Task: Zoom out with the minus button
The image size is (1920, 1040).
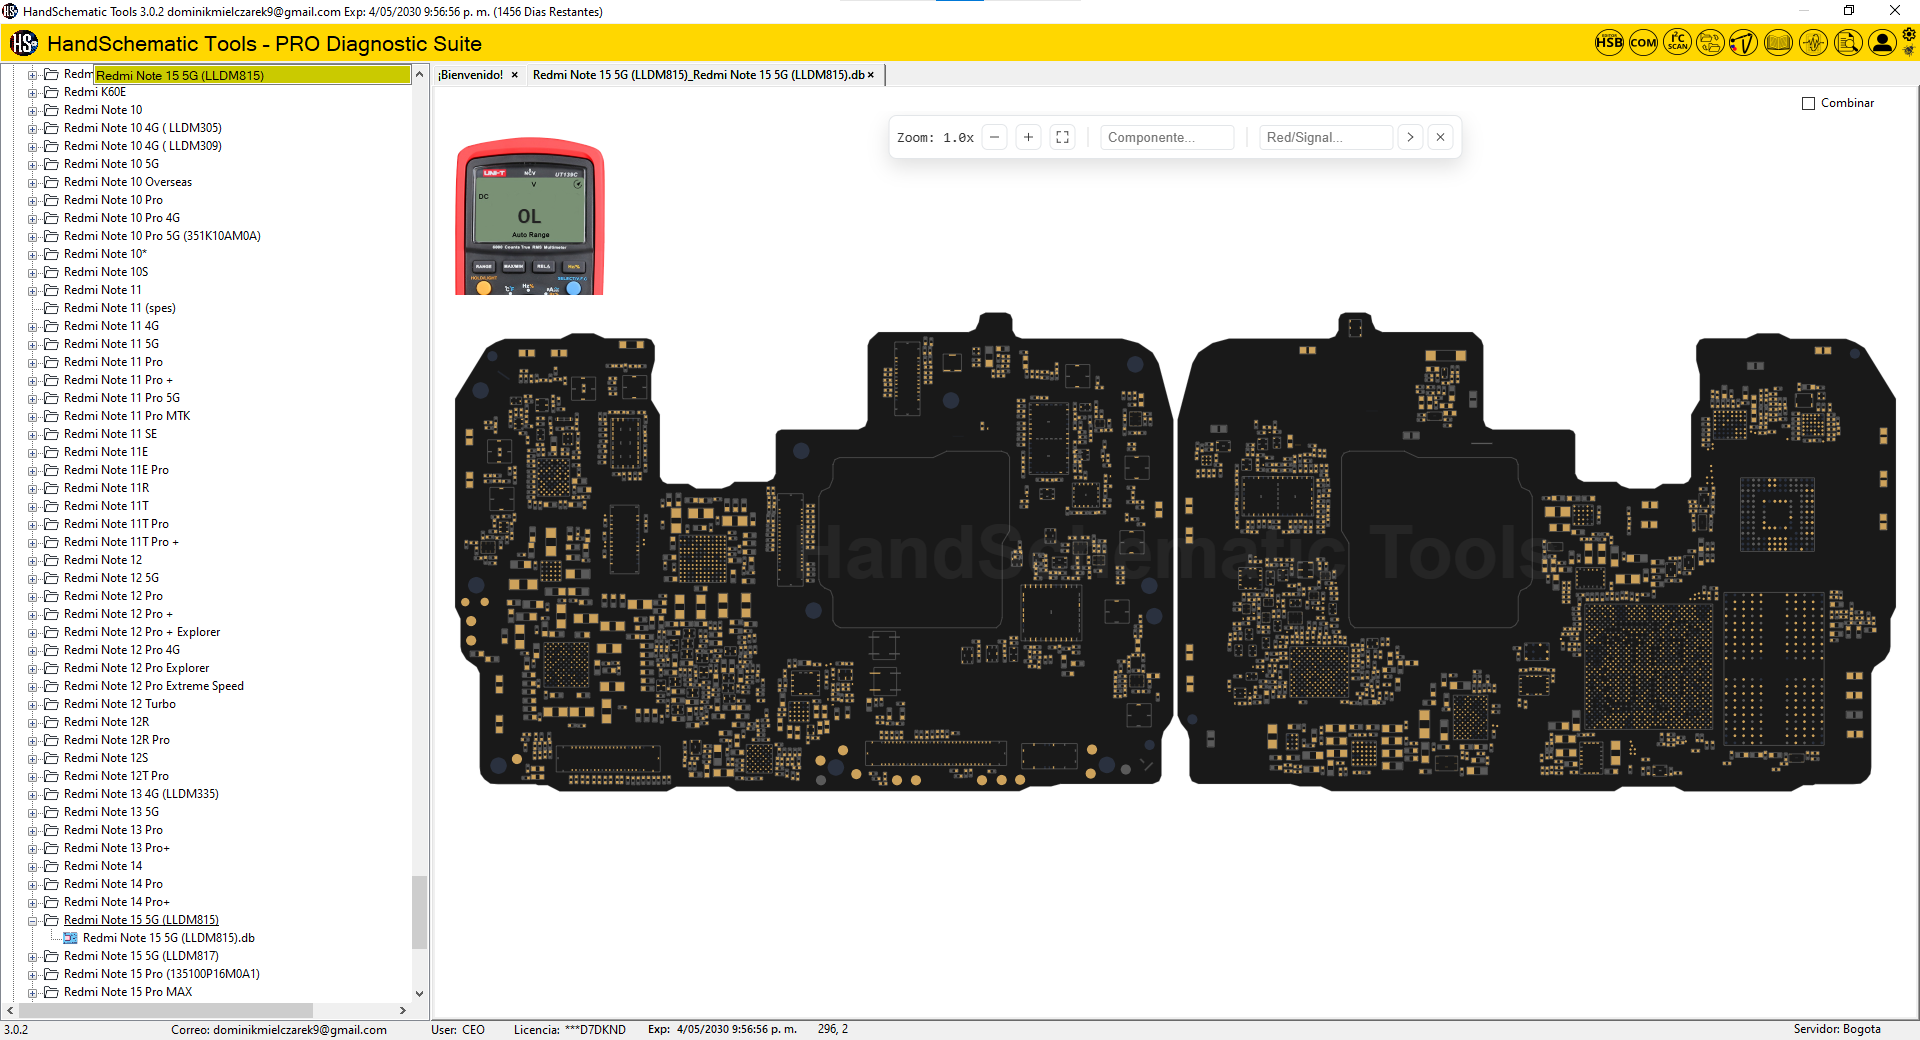Action: 994,137
